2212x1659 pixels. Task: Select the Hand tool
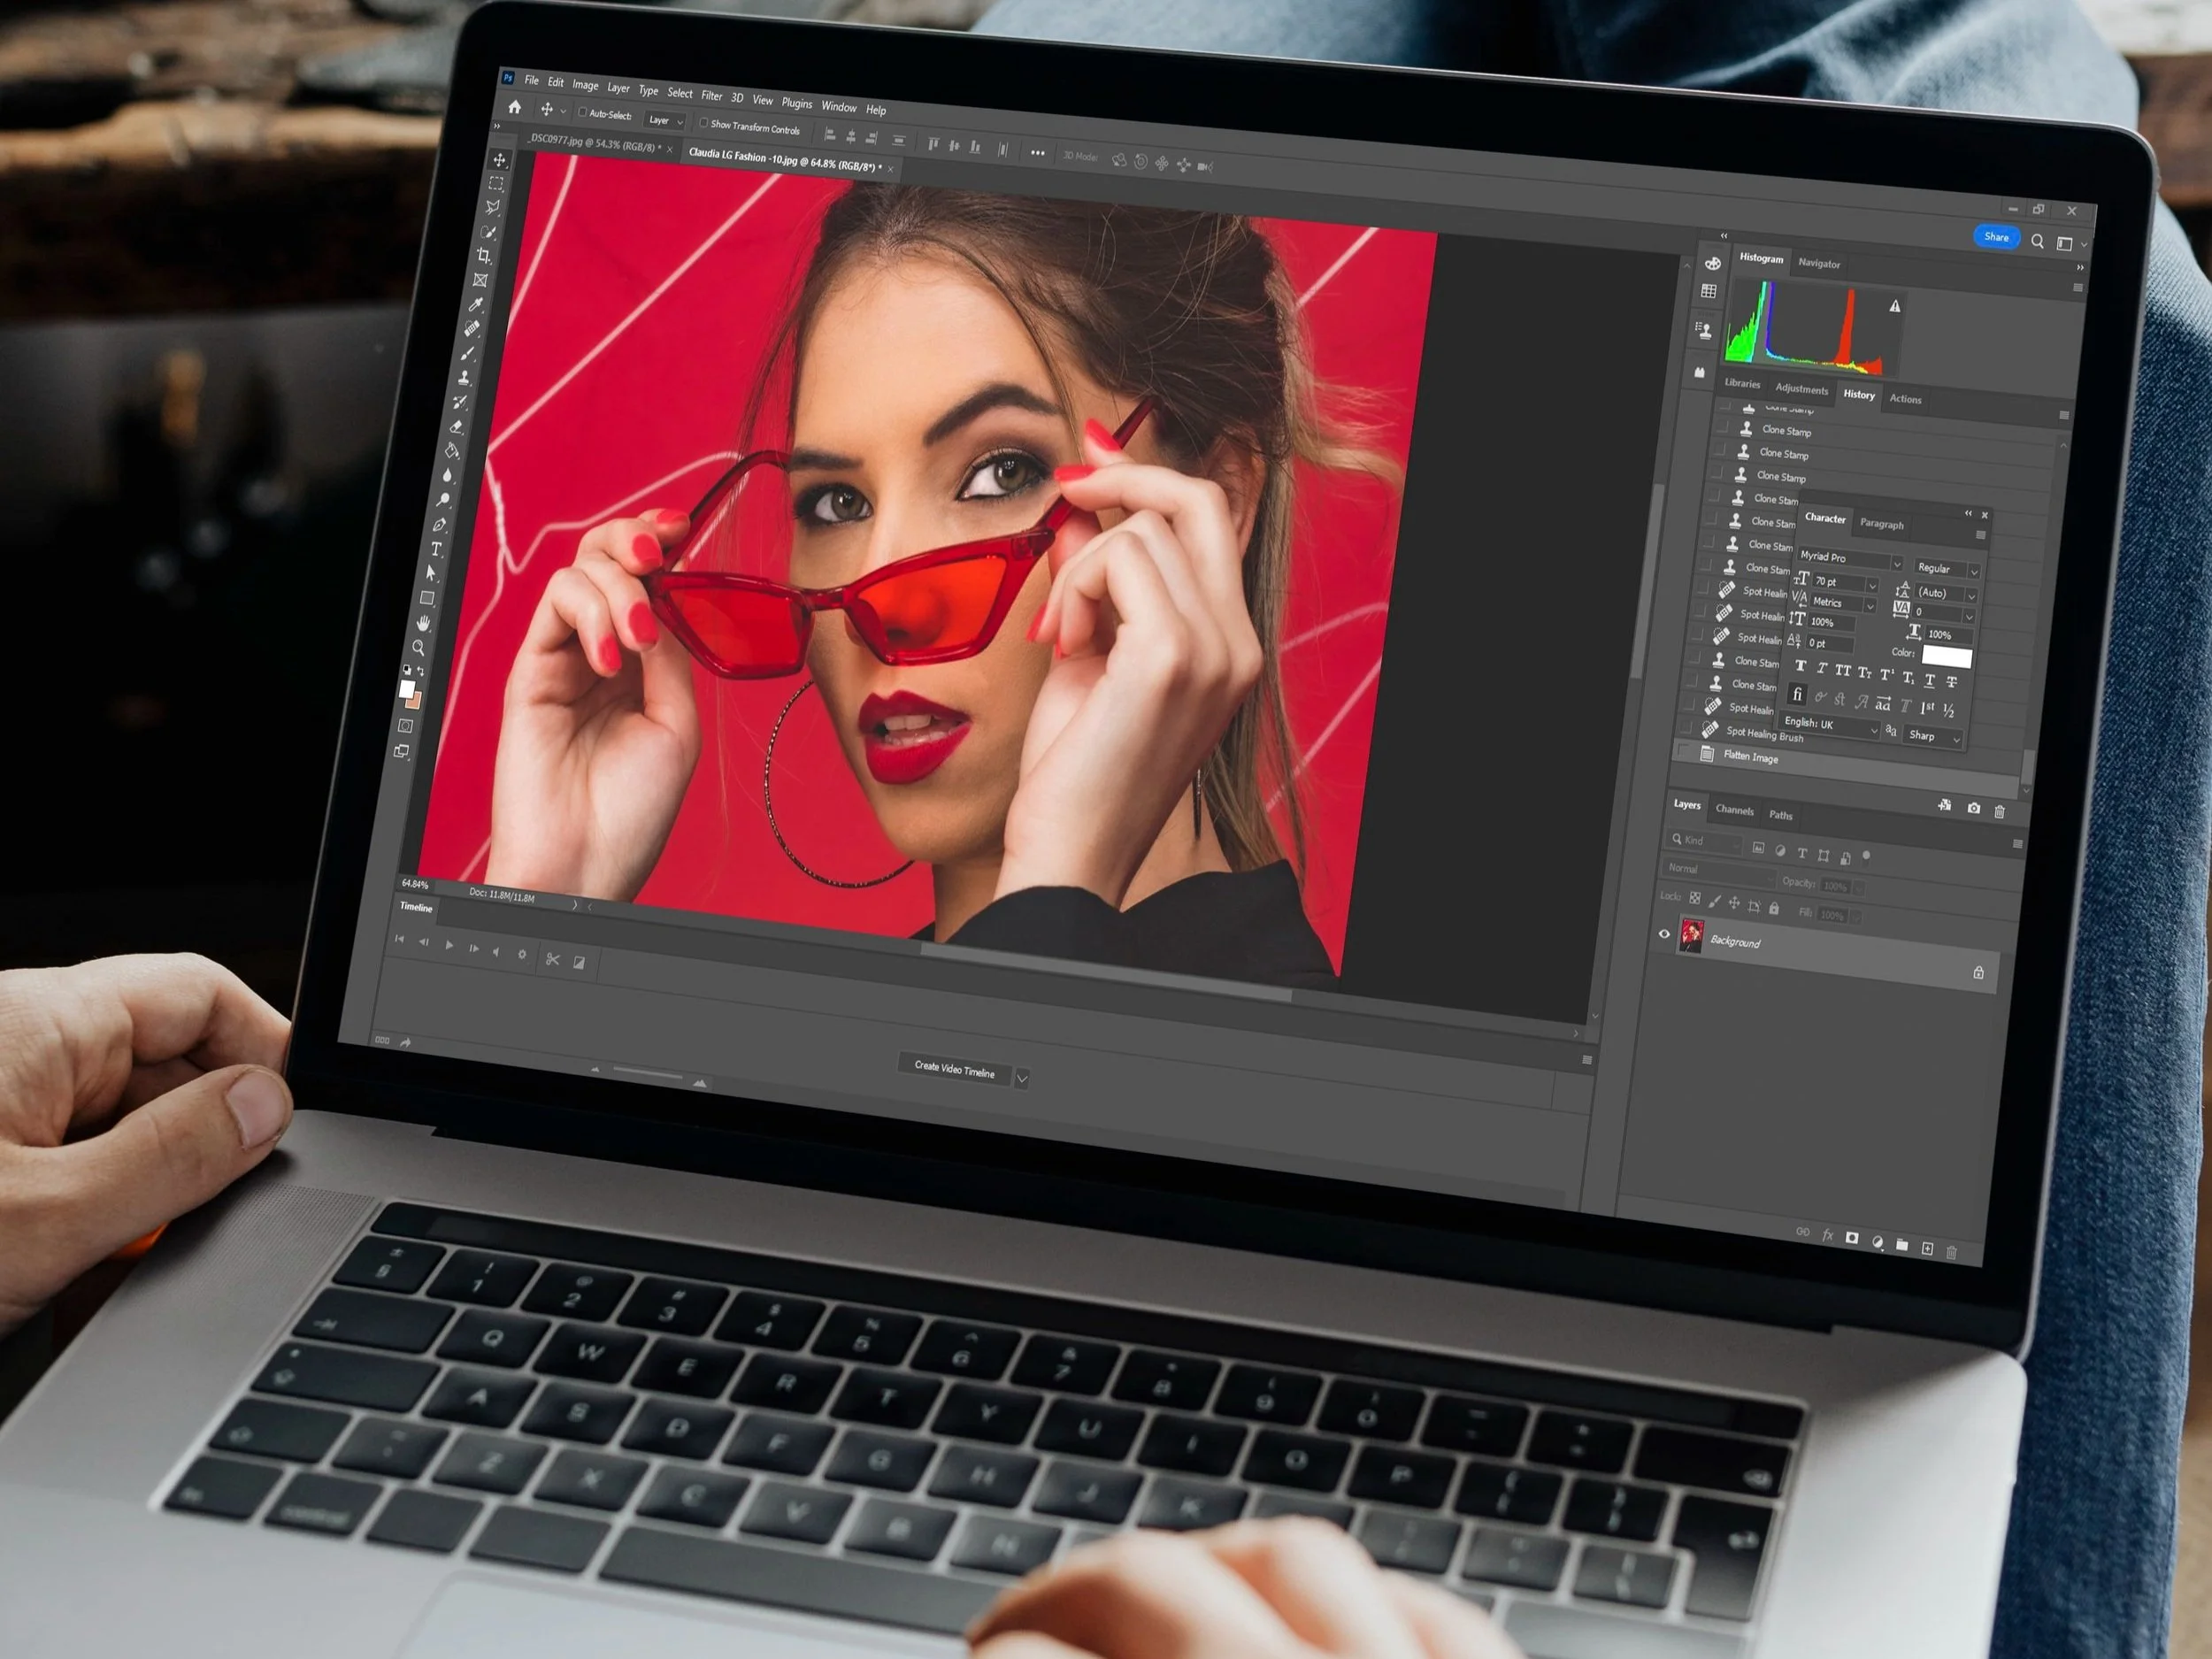point(423,623)
